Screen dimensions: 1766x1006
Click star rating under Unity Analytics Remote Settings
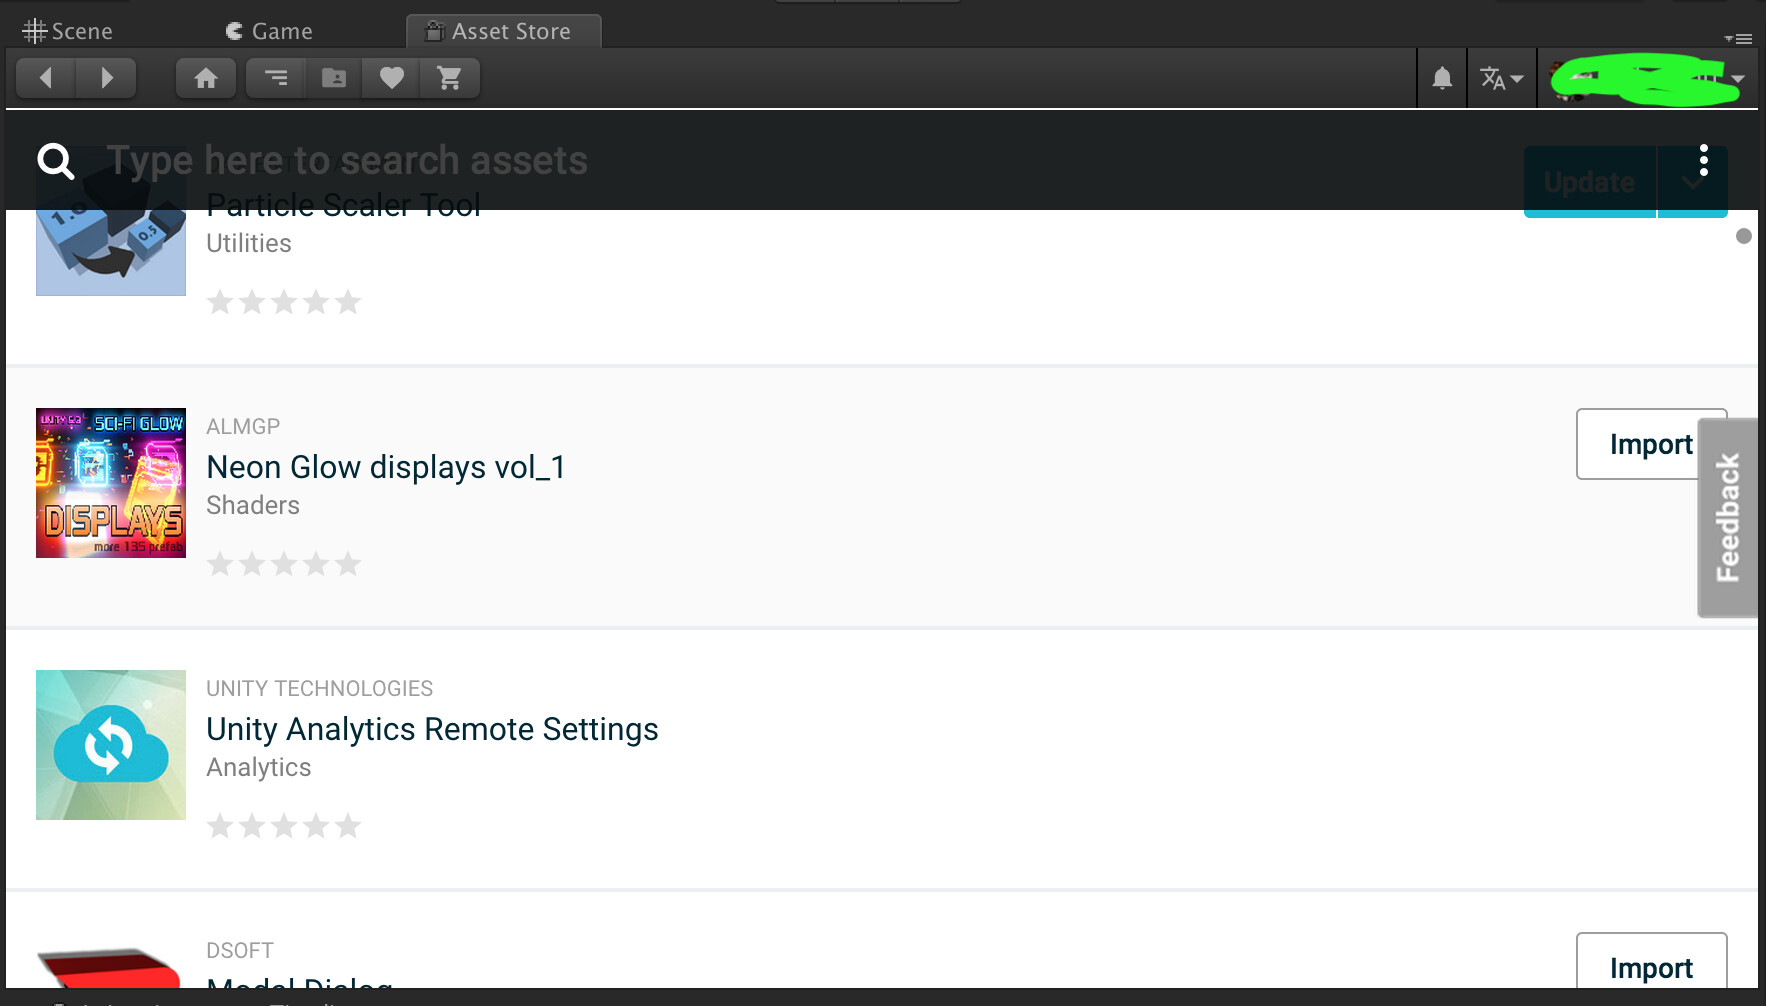click(x=284, y=826)
